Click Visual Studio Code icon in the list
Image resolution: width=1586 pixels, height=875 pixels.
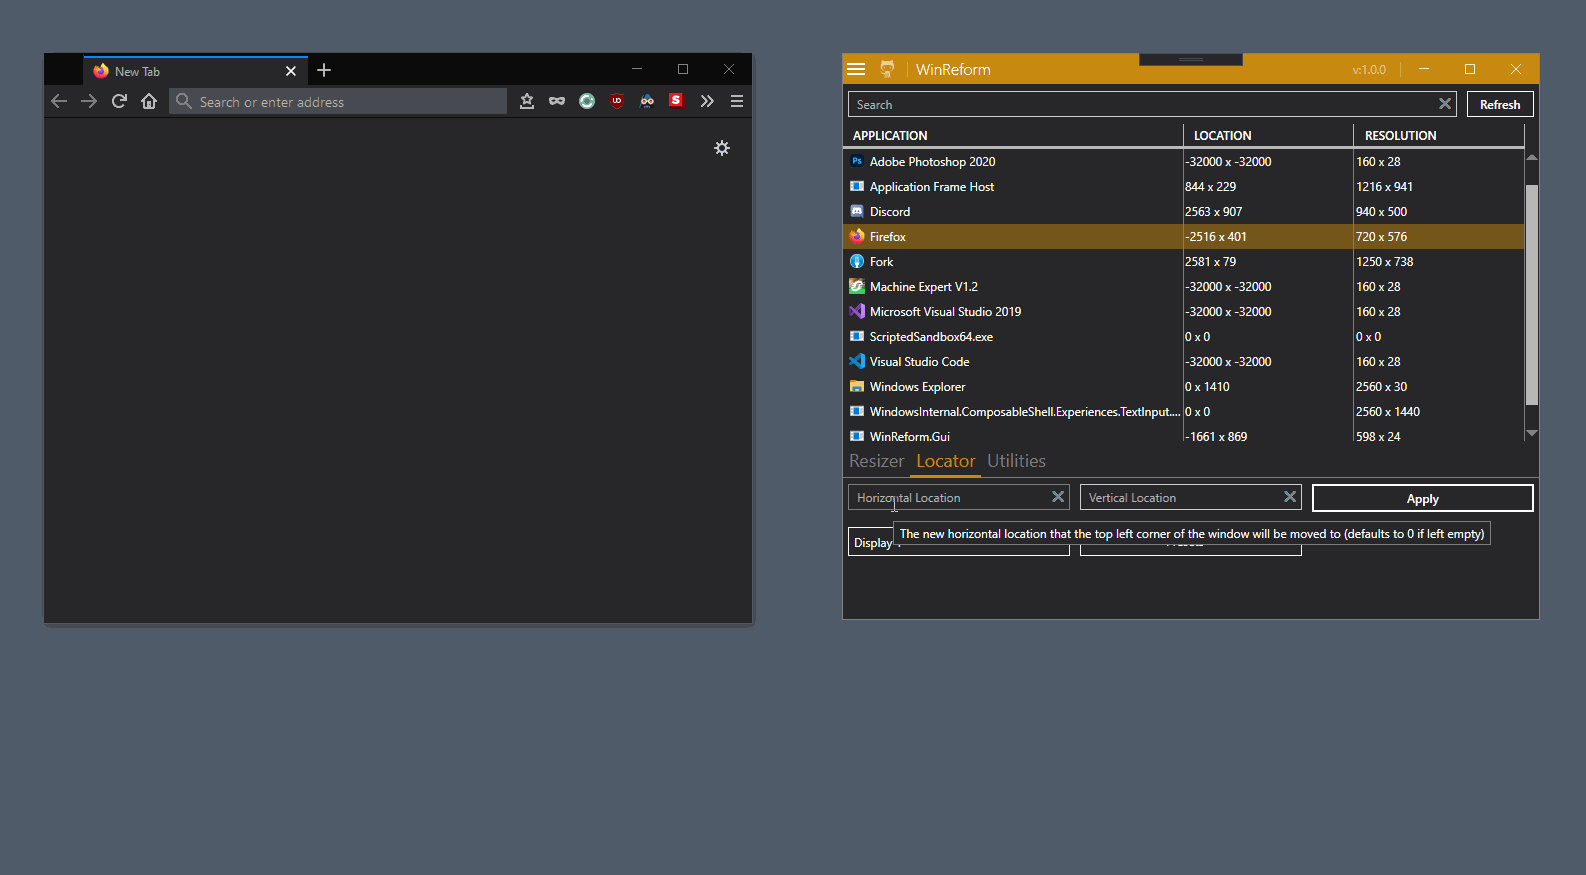[857, 361]
